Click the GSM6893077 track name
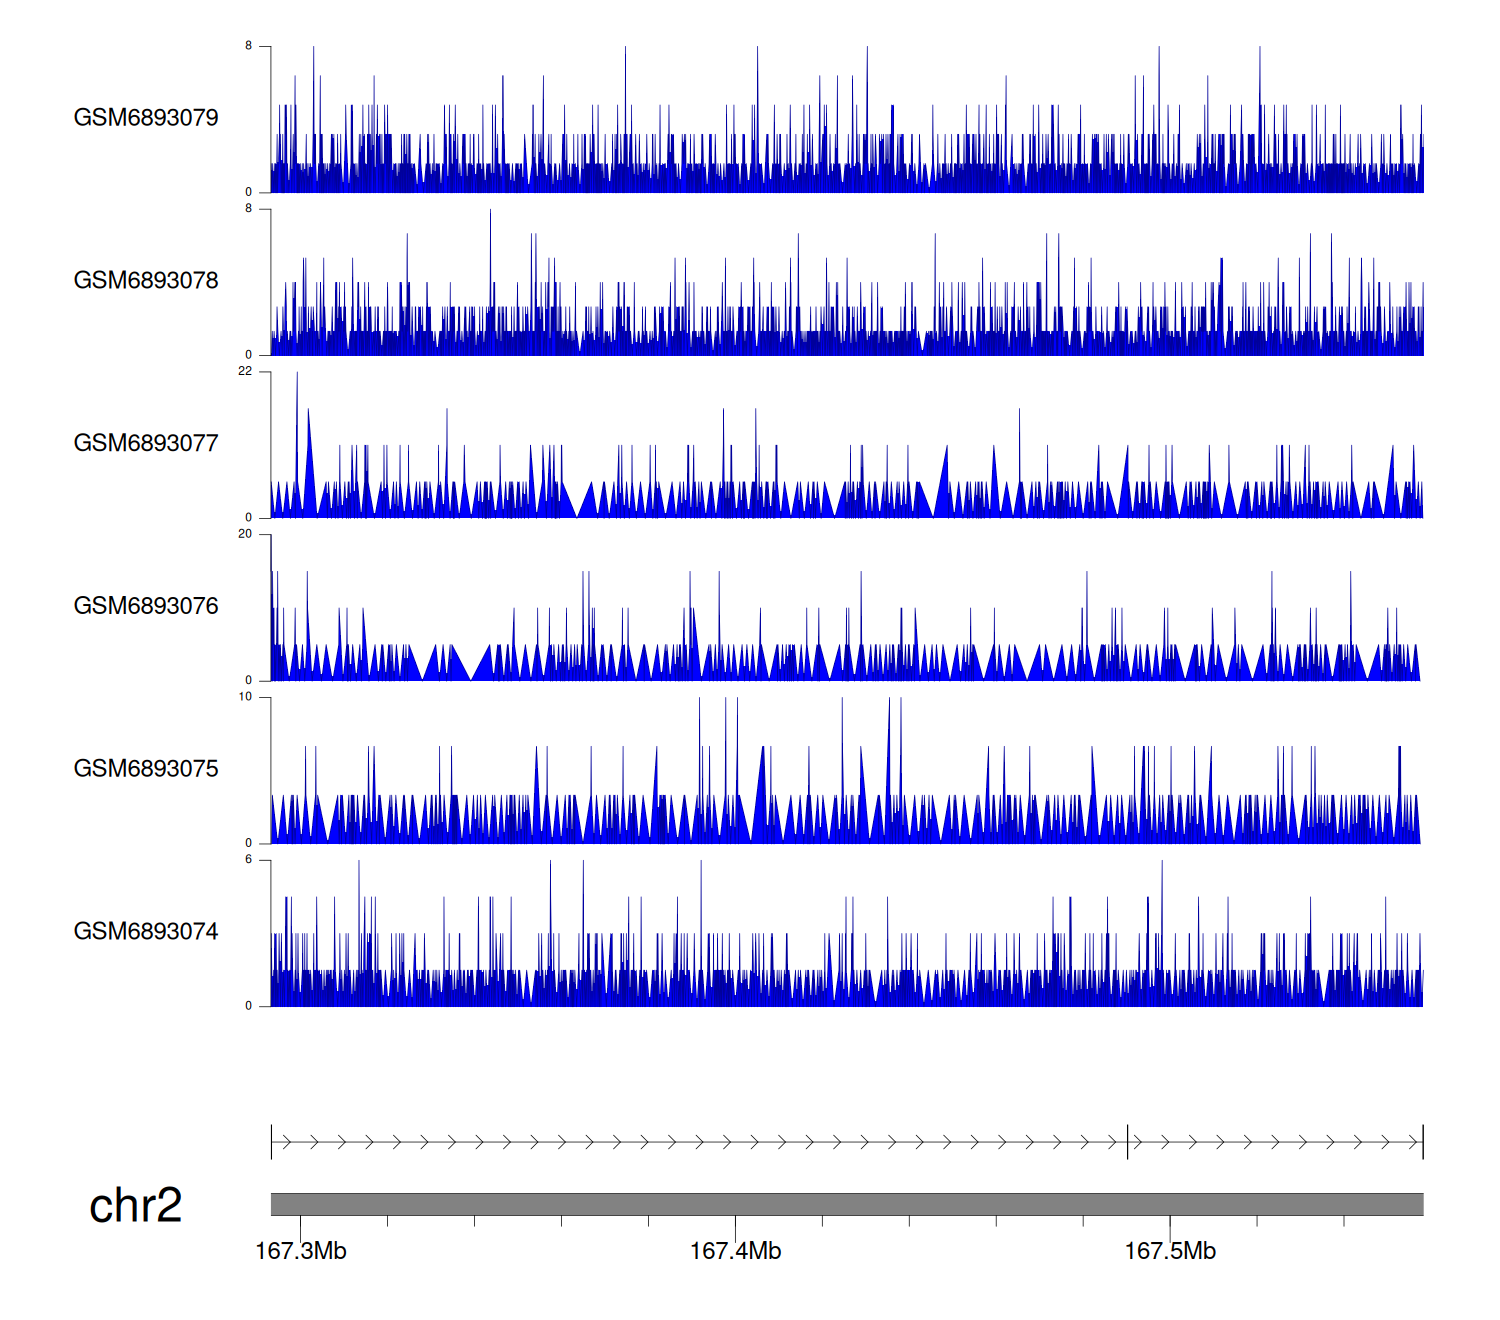 tap(146, 444)
